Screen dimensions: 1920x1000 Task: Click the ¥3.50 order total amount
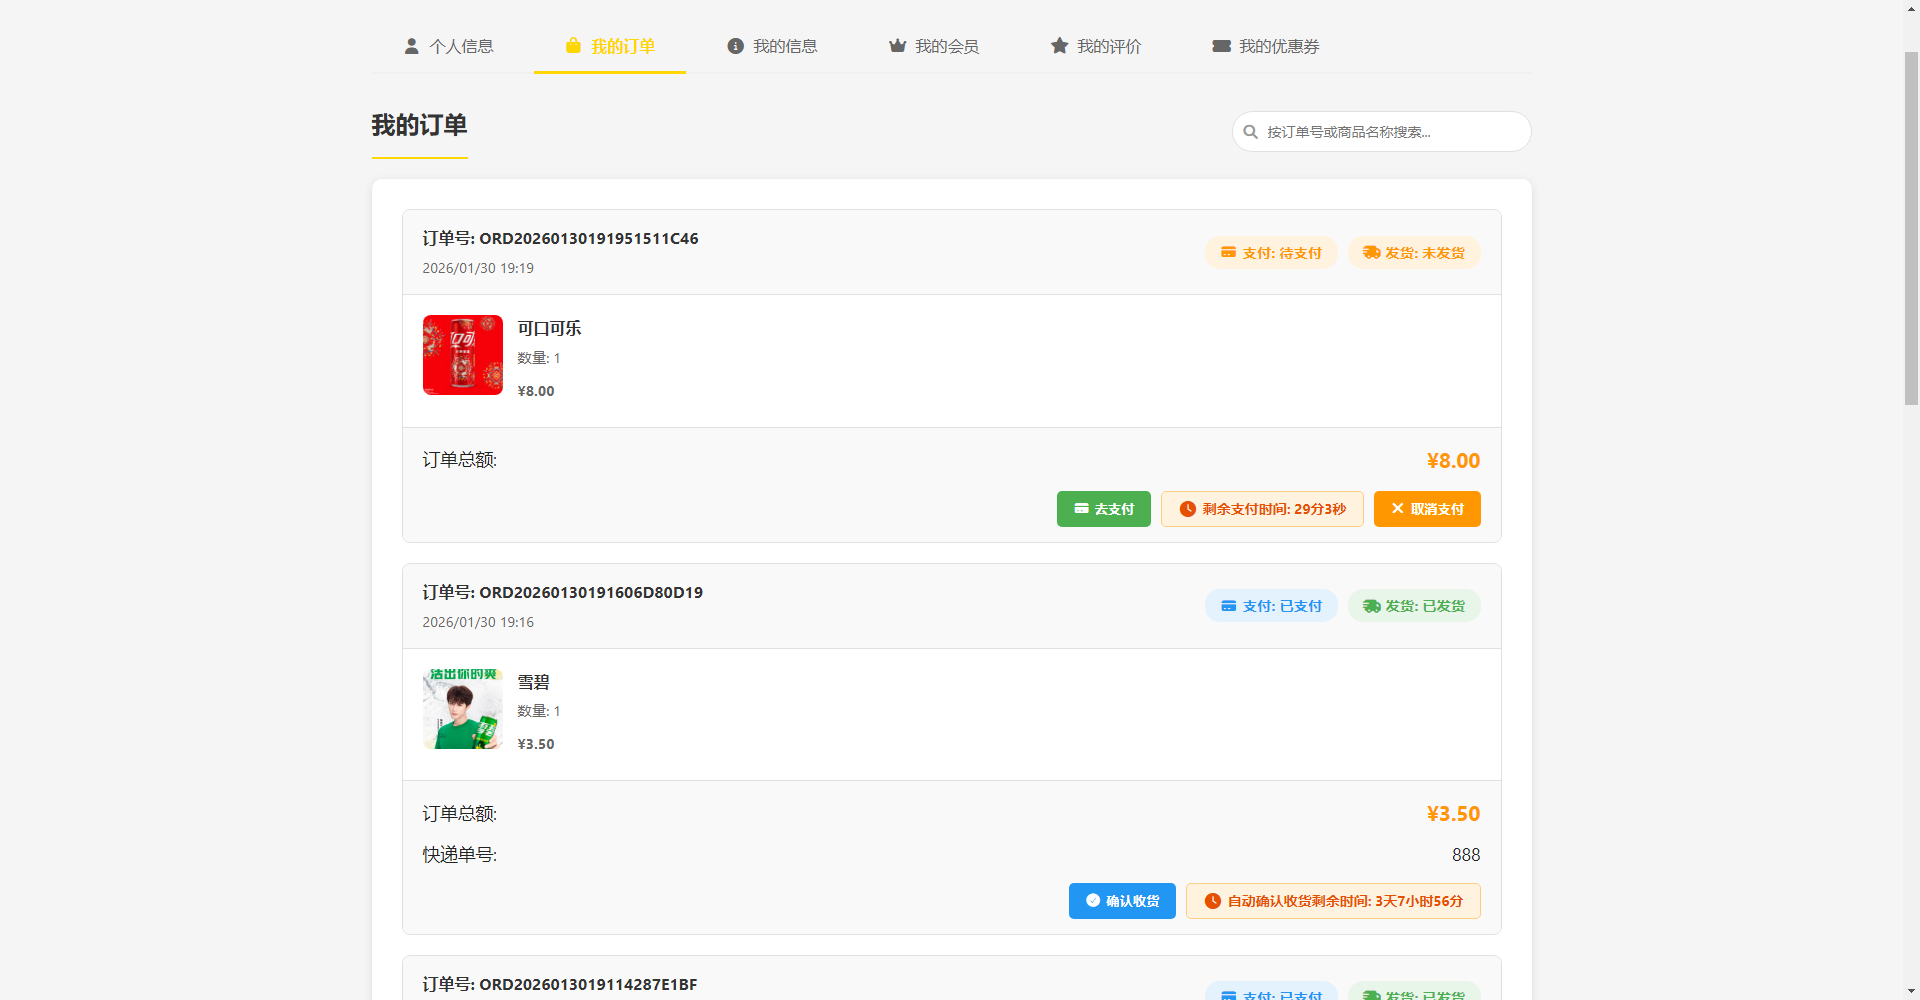tap(1453, 814)
